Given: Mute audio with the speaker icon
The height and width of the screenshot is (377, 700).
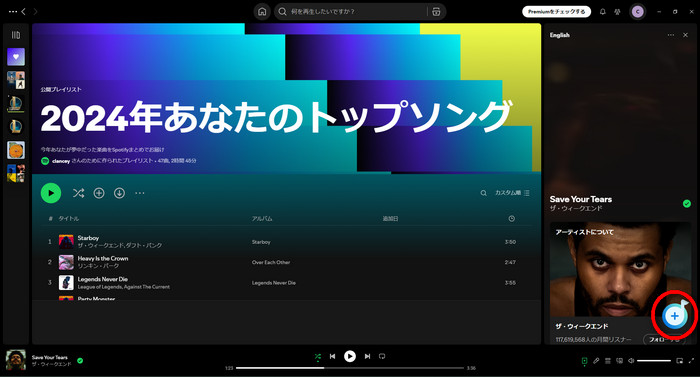Looking at the screenshot, I should pos(631,361).
